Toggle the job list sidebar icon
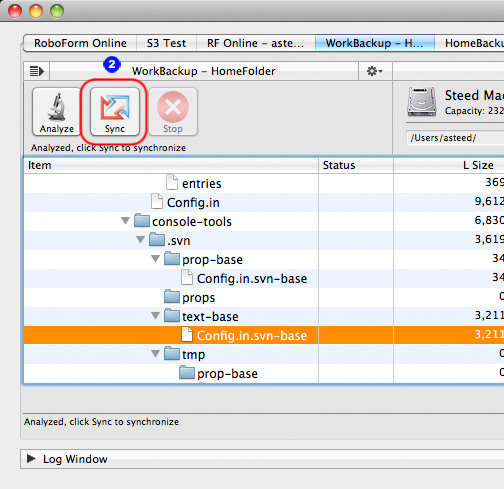Screen dimensions: 504x489 [x=37, y=71]
